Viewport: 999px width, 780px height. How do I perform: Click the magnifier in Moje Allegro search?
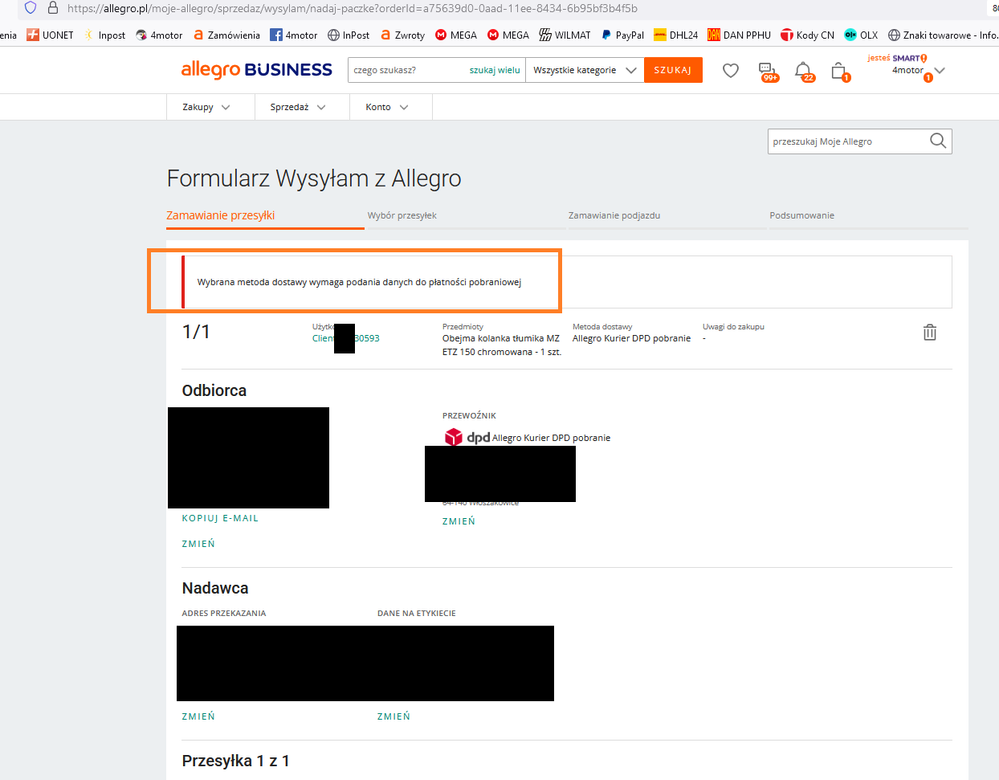pos(937,142)
